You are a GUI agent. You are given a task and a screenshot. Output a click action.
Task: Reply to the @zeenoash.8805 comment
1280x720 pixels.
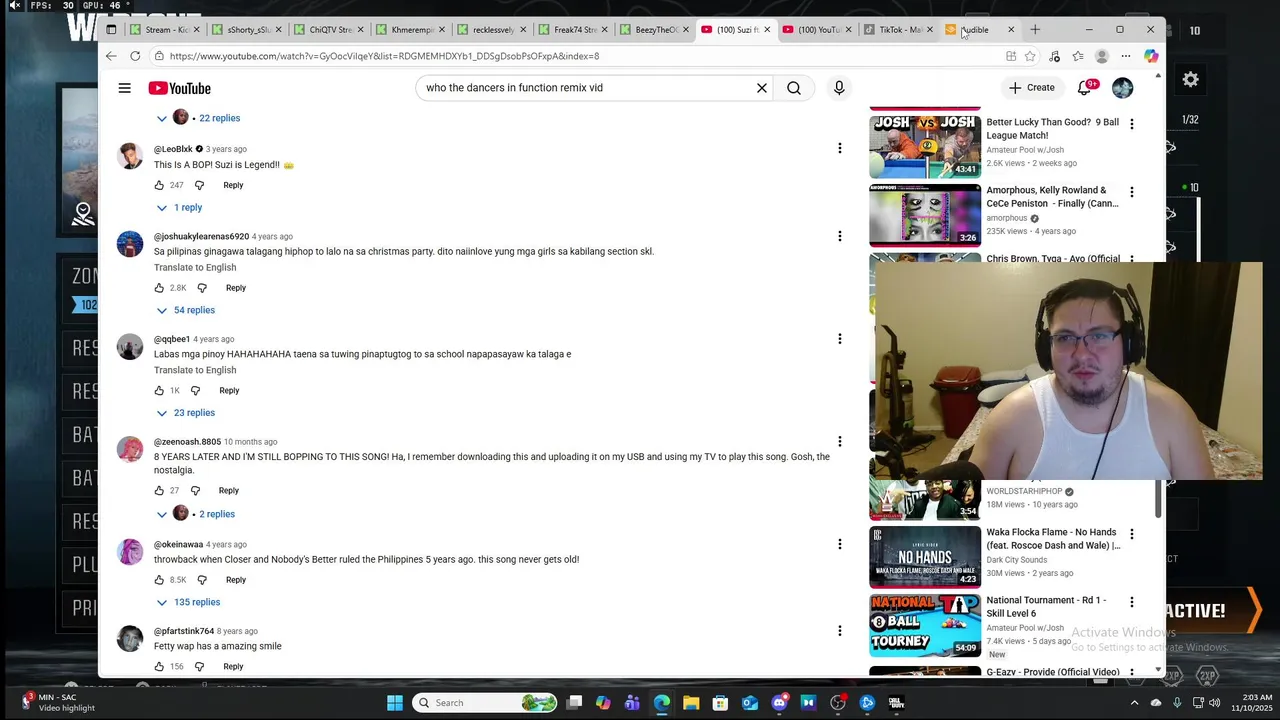pyautogui.click(x=229, y=491)
